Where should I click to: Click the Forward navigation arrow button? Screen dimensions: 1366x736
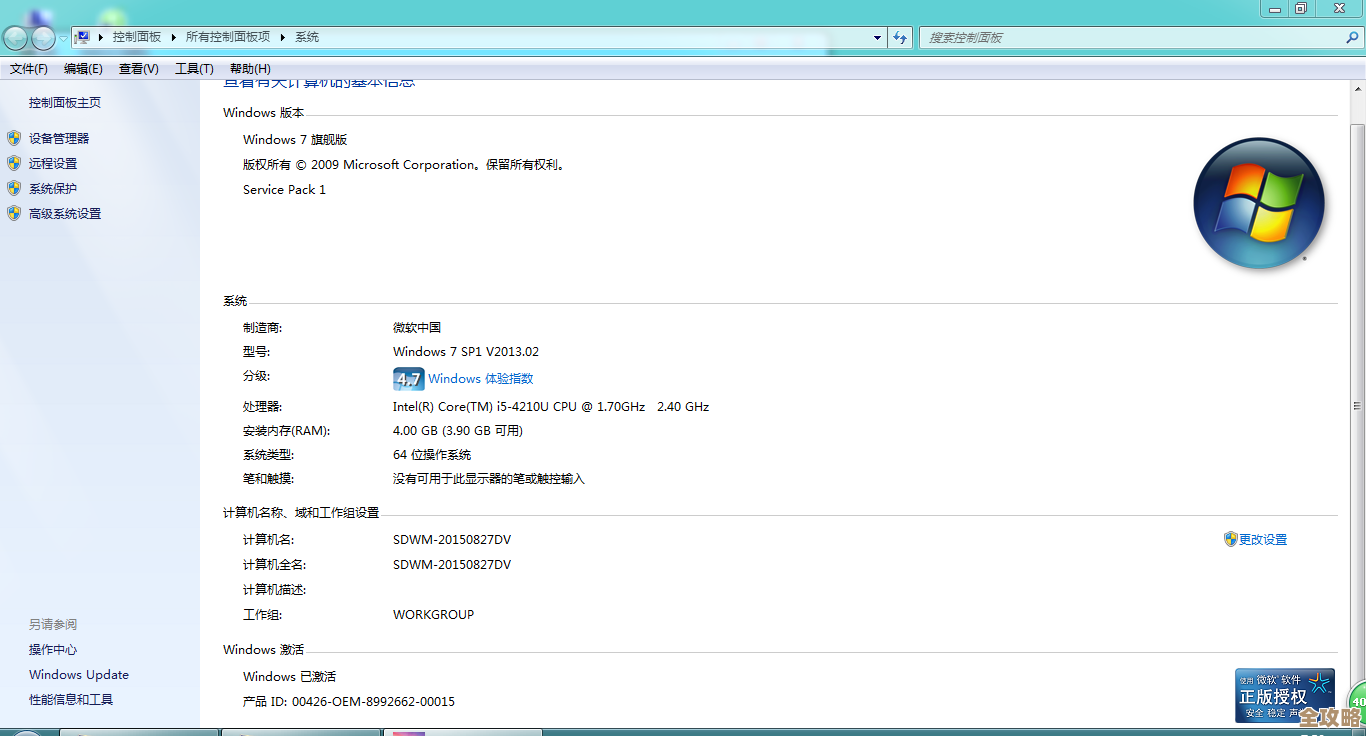pyautogui.click(x=43, y=38)
